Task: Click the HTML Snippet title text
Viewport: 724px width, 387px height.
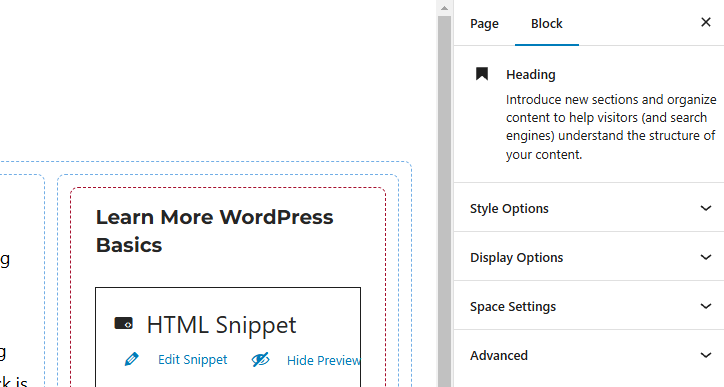Action: [221, 325]
